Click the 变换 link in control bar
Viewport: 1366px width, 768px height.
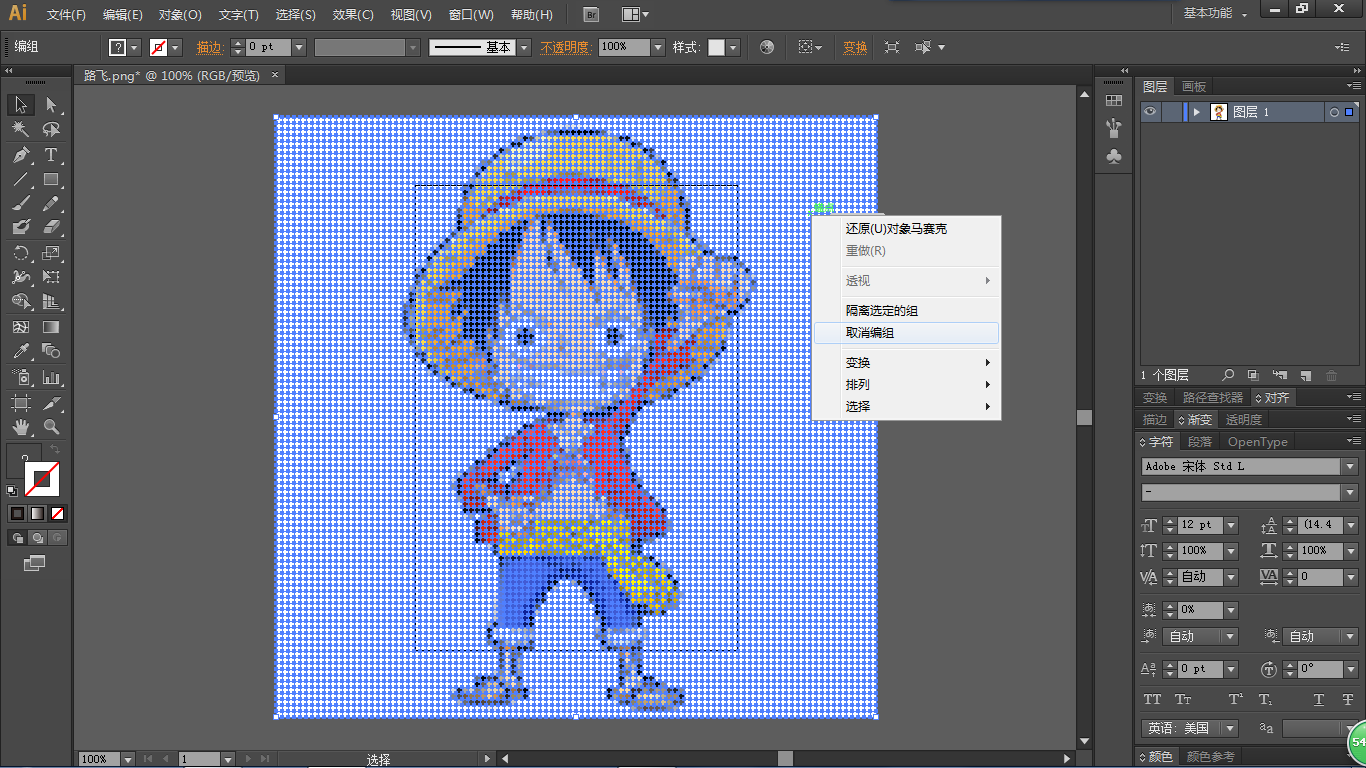(x=855, y=47)
